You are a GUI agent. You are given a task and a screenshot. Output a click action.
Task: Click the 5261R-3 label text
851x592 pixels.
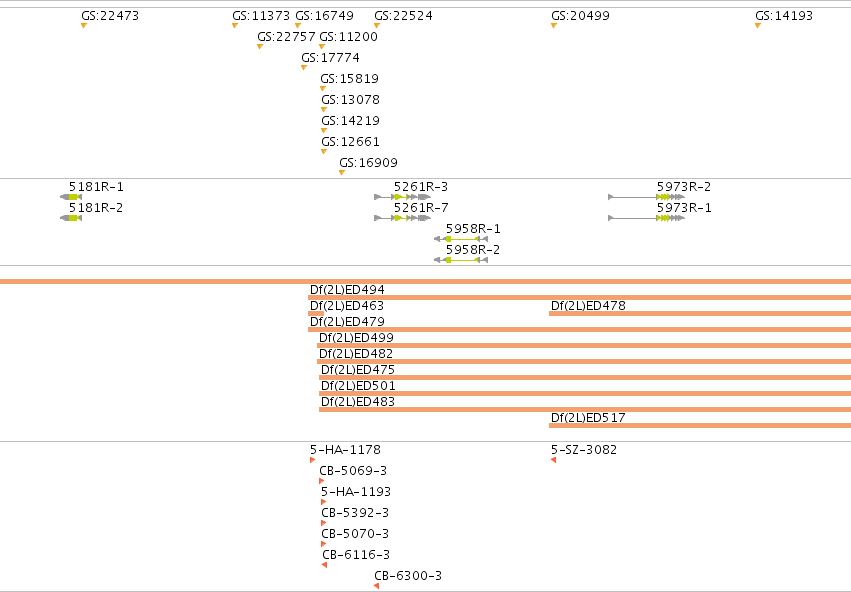[421, 187]
